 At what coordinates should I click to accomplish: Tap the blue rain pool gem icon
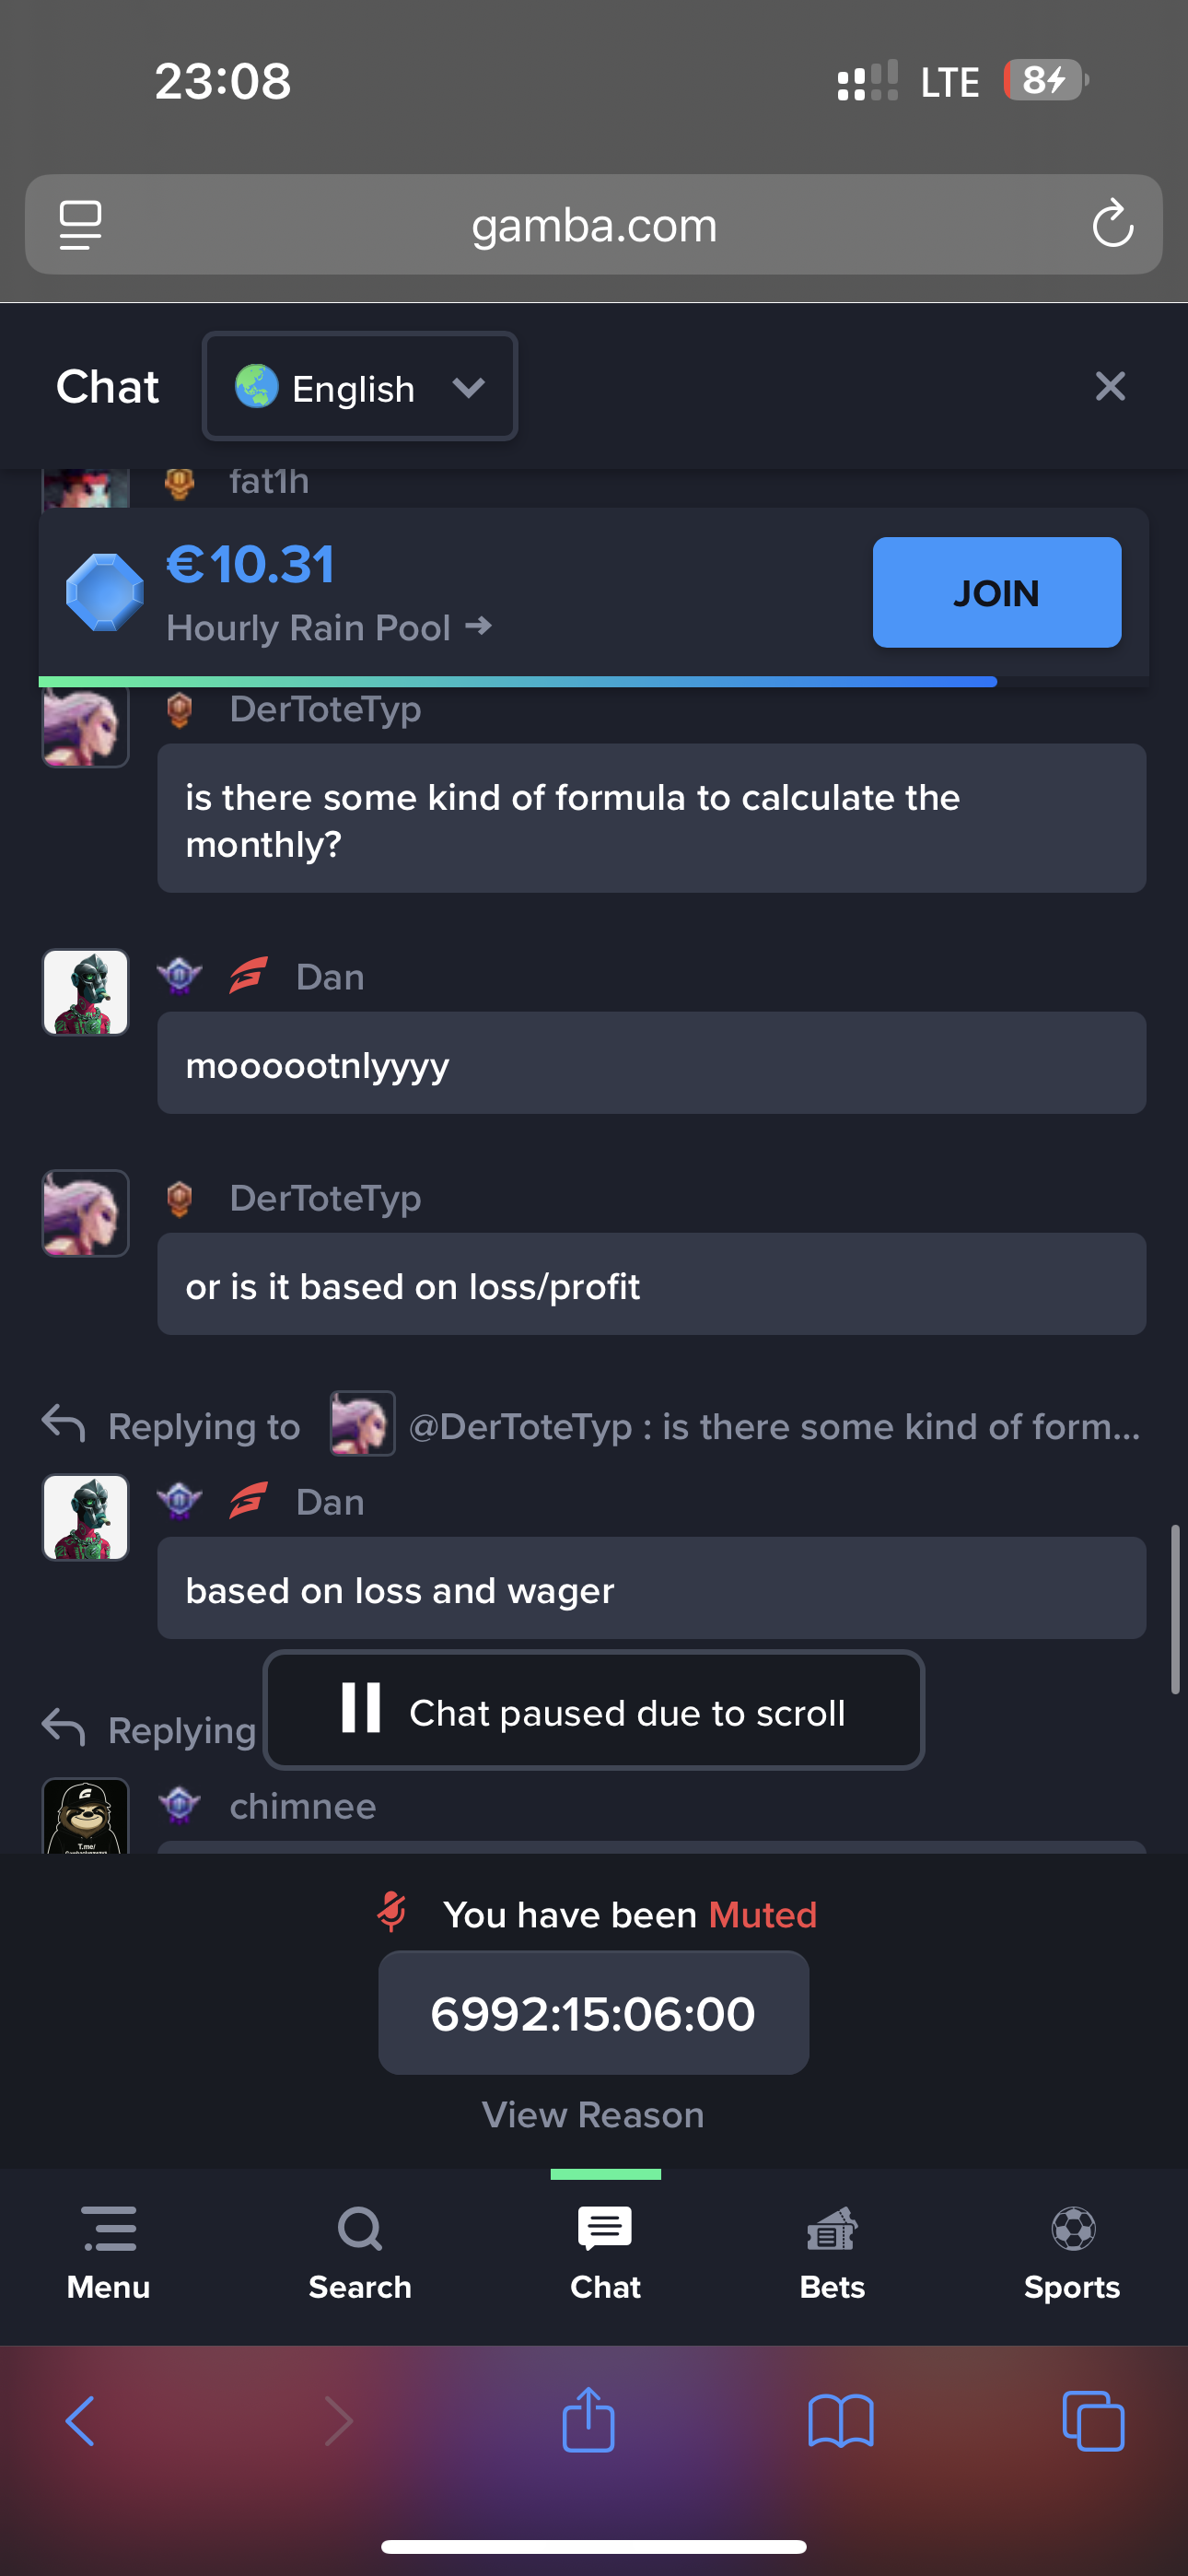point(104,592)
